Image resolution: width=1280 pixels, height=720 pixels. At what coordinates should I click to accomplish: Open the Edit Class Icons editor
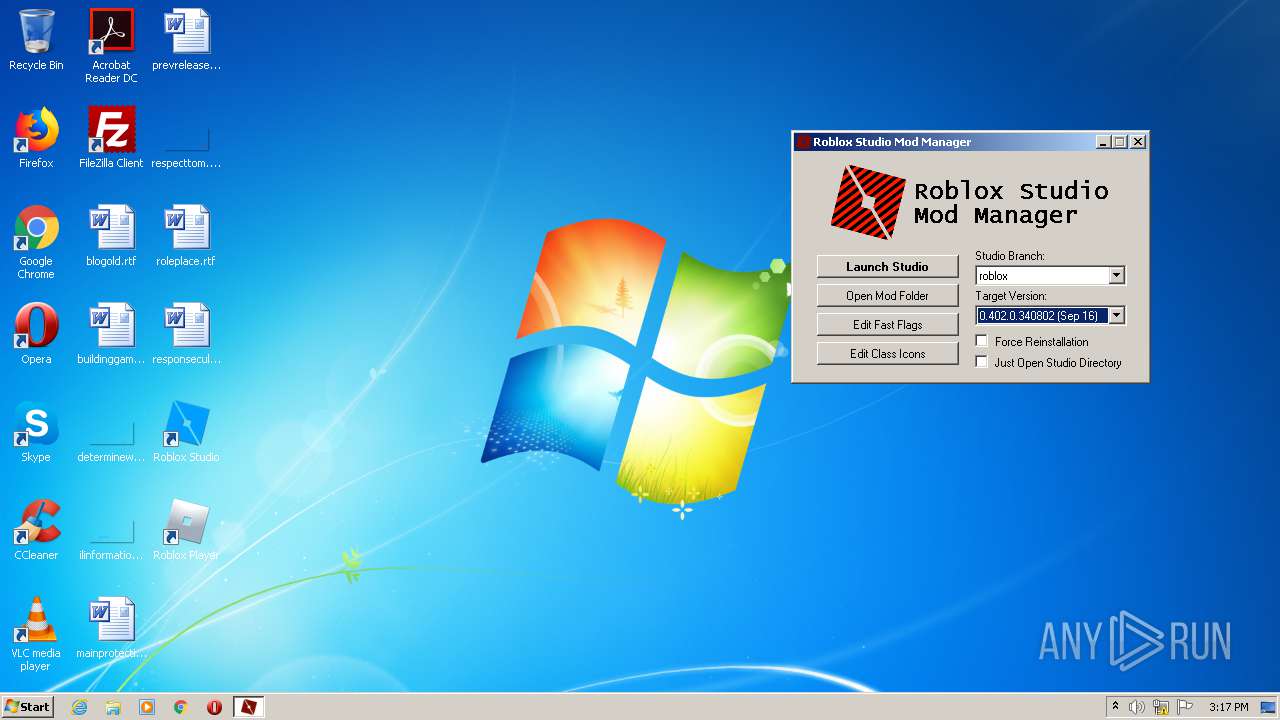pyautogui.click(x=887, y=354)
